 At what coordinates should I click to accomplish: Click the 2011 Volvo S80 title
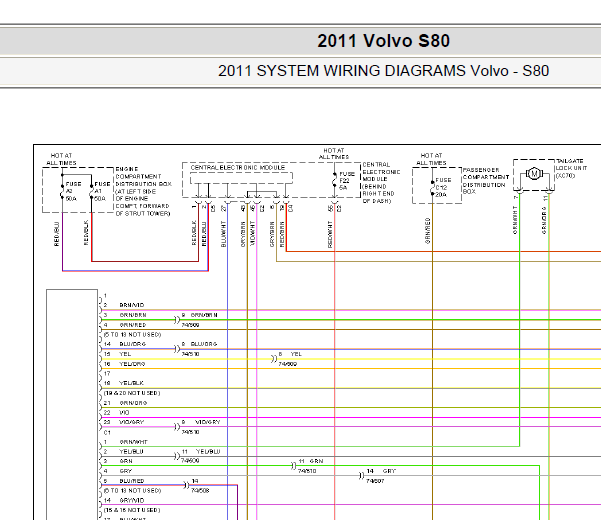383,41
